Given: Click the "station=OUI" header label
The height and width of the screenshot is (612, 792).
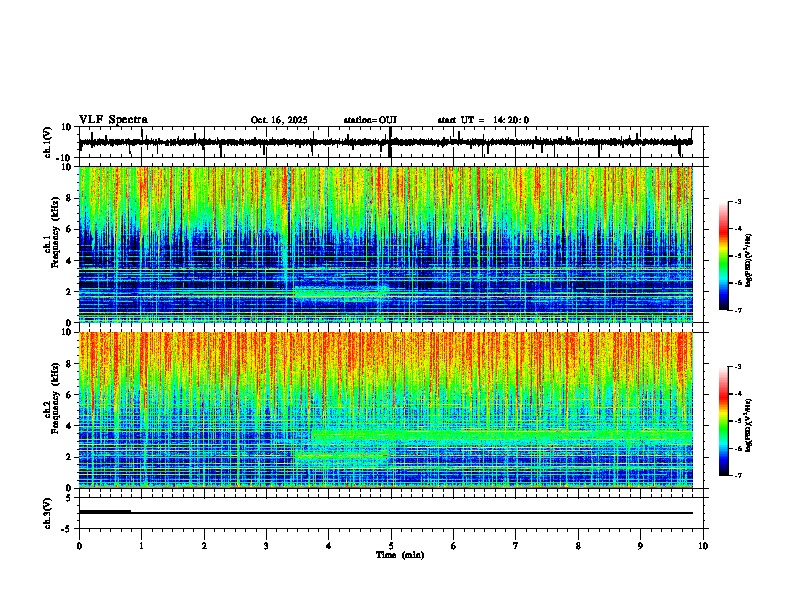Looking at the screenshot, I should point(370,120).
